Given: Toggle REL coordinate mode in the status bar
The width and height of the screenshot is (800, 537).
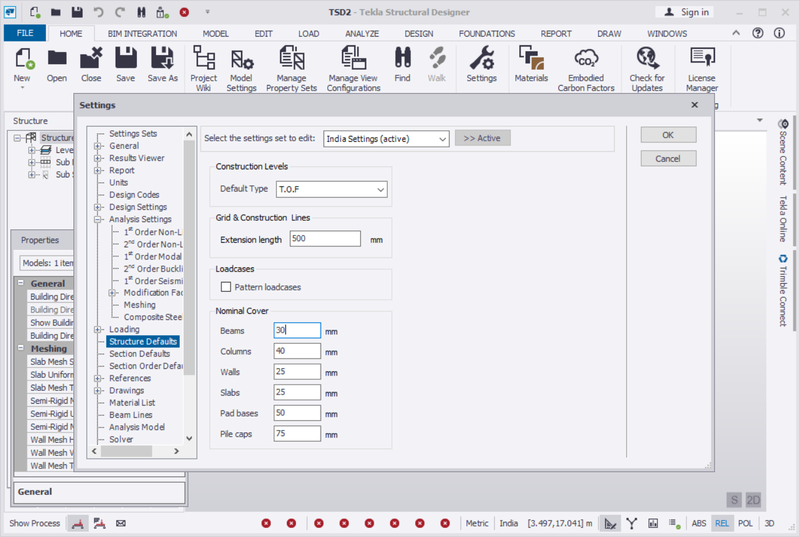Looking at the screenshot, I should pos(722,523).
